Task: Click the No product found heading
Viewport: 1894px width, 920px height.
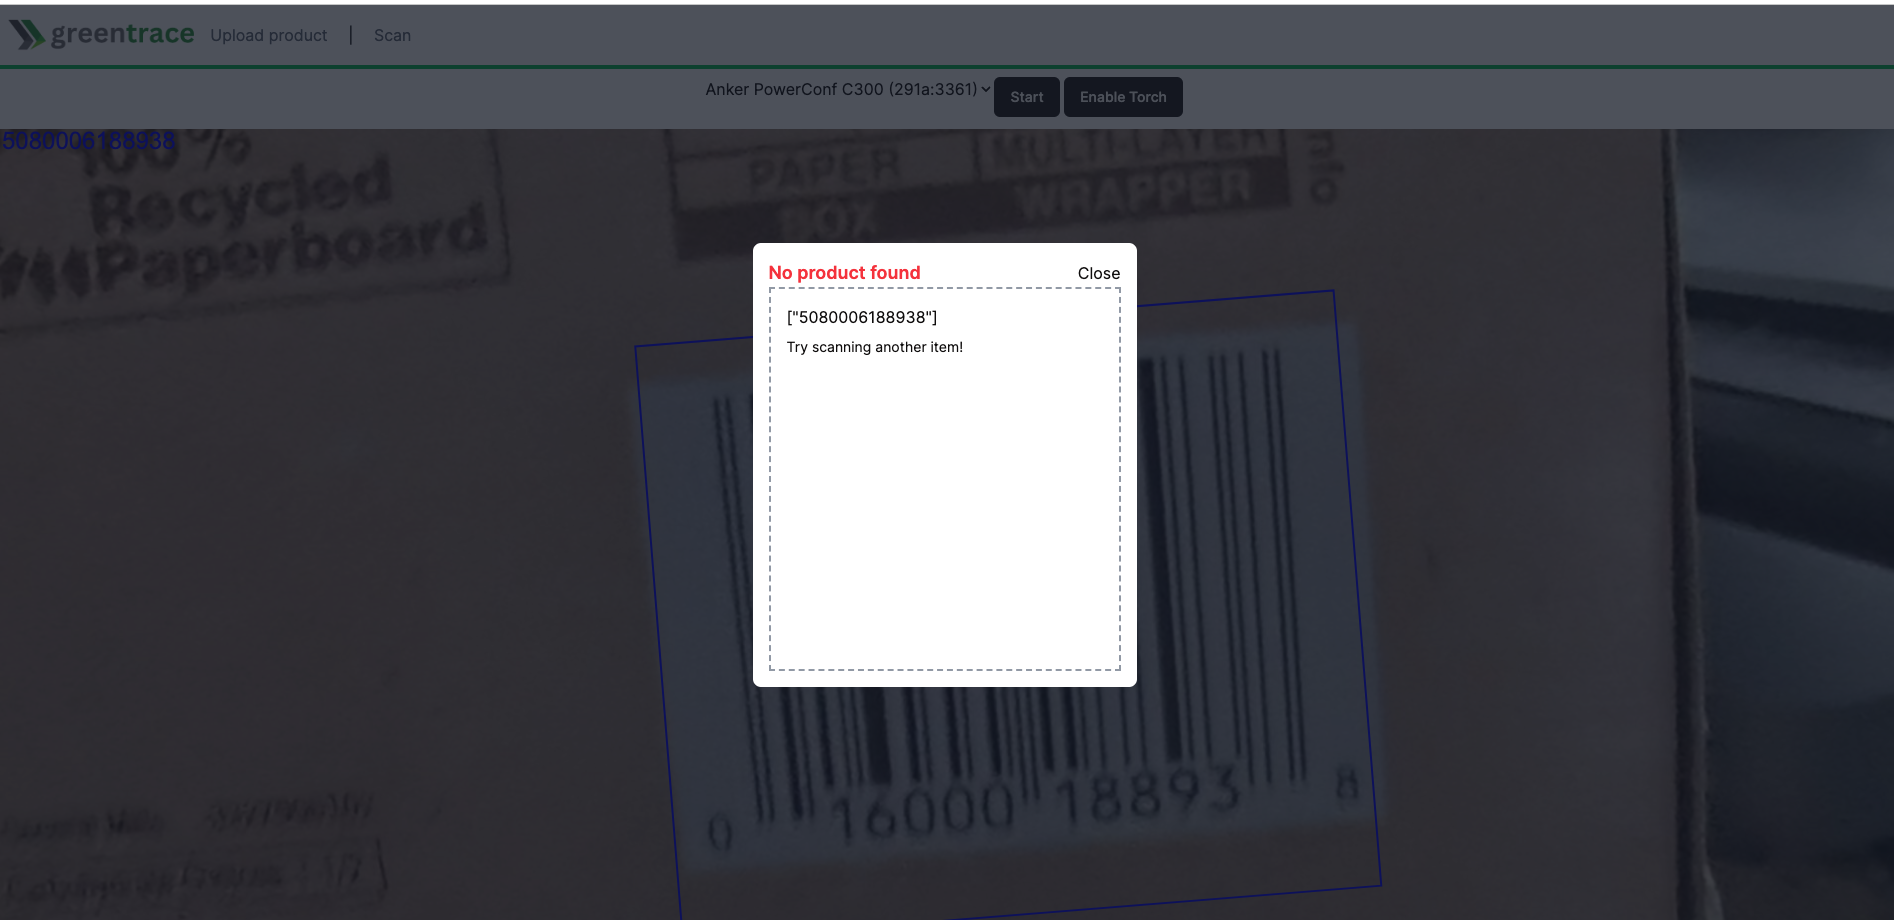Action: (844, 273)
